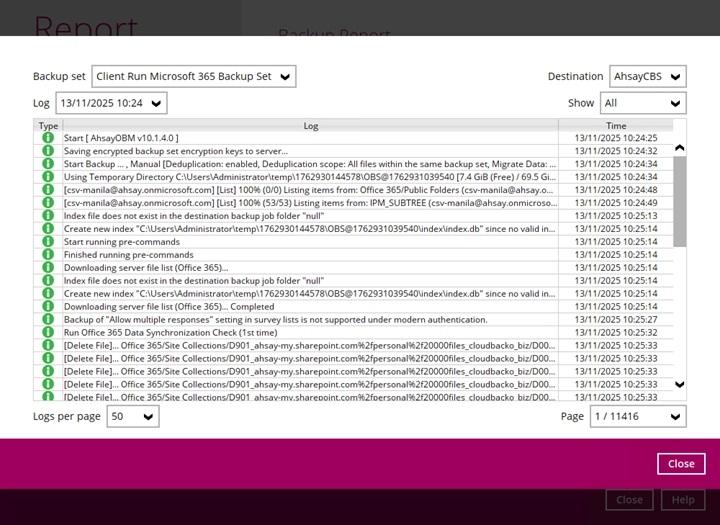This screenshot has height=525, width=720.
Task: Expand the Destination AhsayCBS dropdown
Action: coord(647,77)
